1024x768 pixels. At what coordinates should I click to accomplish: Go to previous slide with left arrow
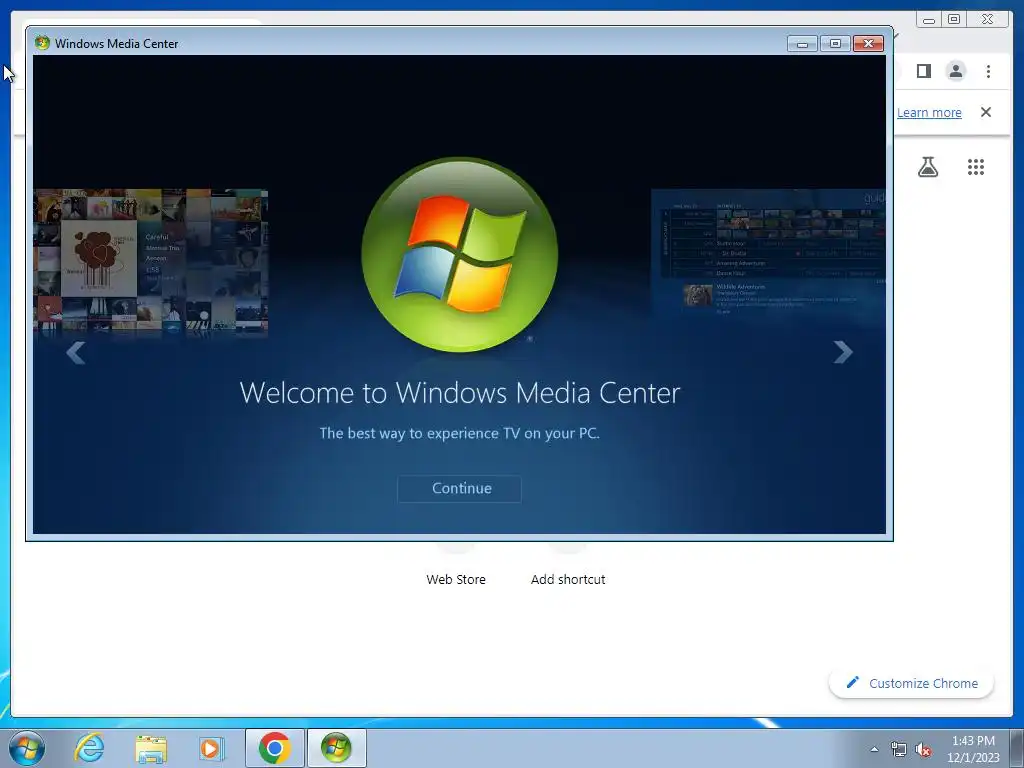tap(76, 353)
